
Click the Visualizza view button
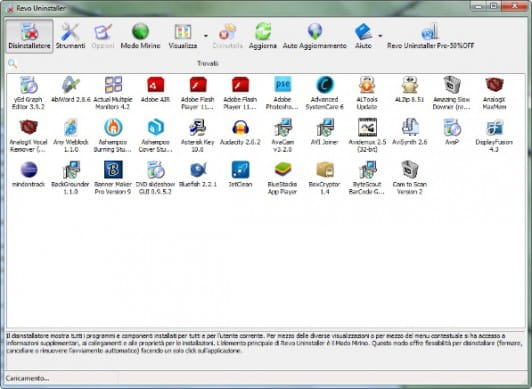click(x=183, y=36)
